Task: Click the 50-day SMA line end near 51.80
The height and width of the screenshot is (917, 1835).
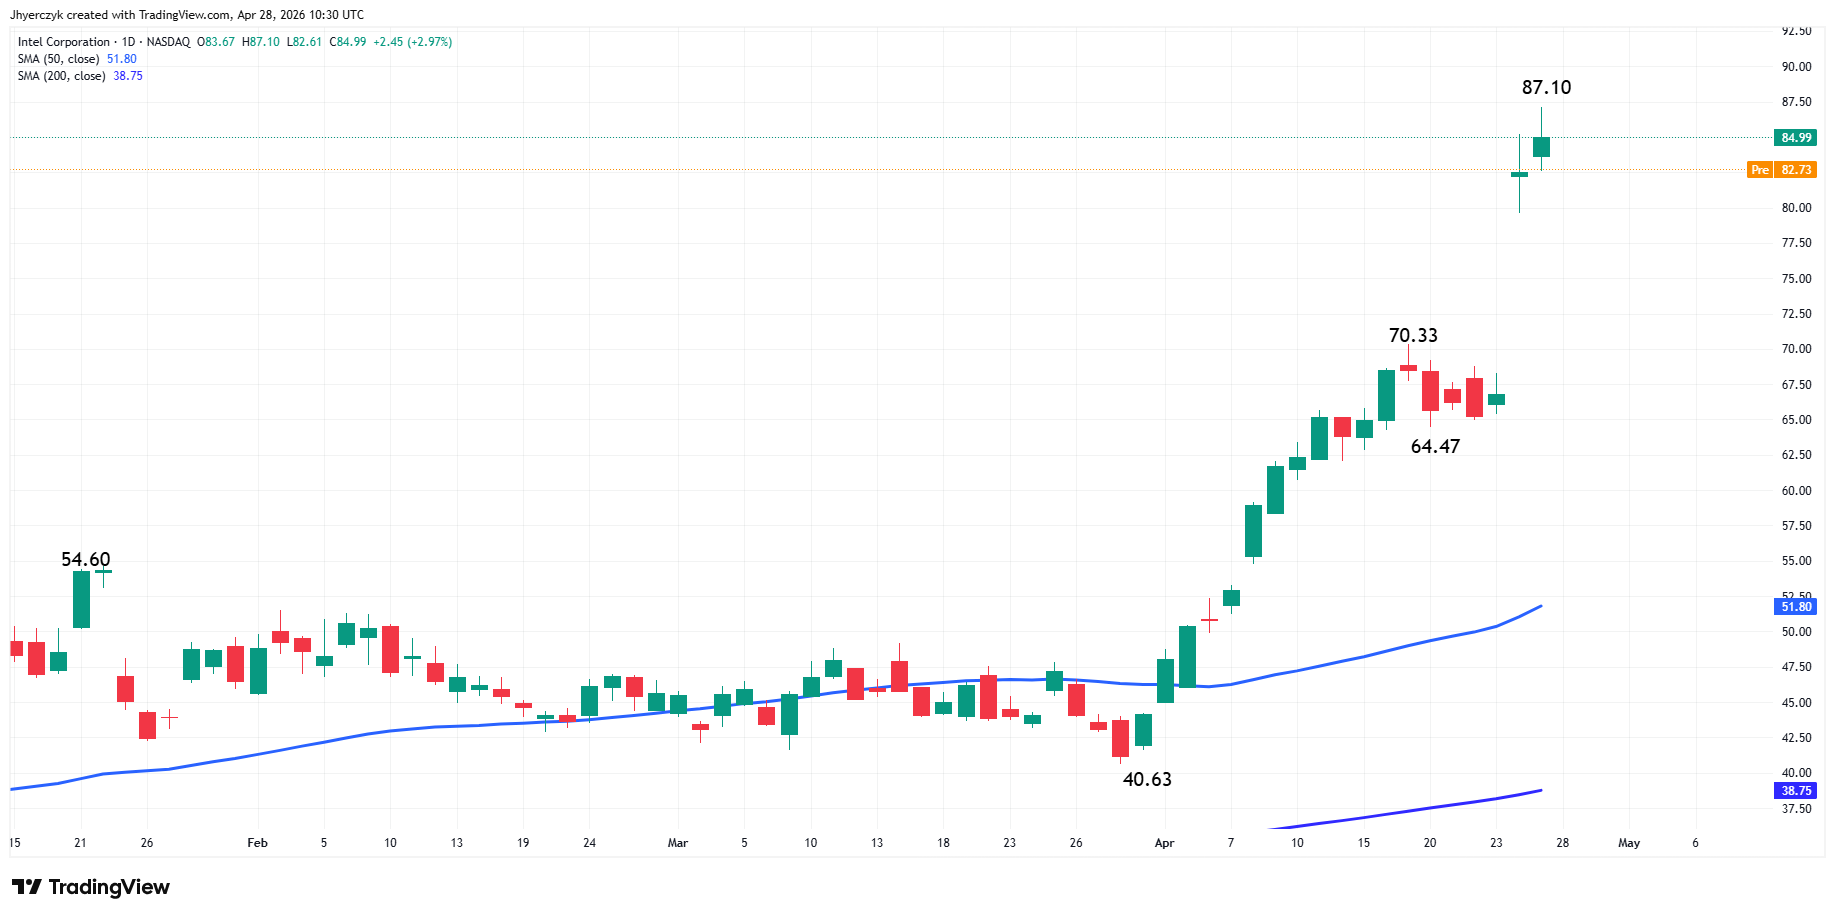Action: [x=1540, y=606]
